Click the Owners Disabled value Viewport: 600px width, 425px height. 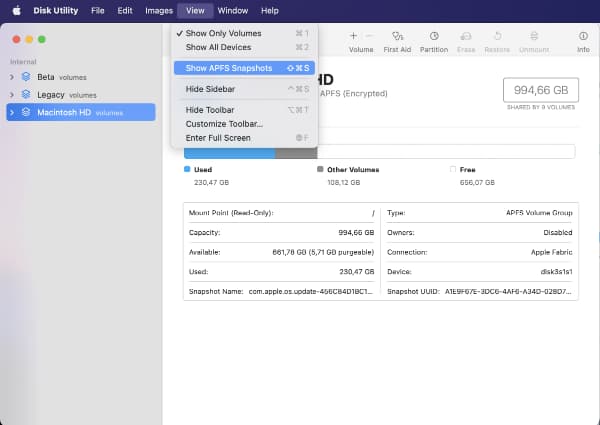[558, 233]
